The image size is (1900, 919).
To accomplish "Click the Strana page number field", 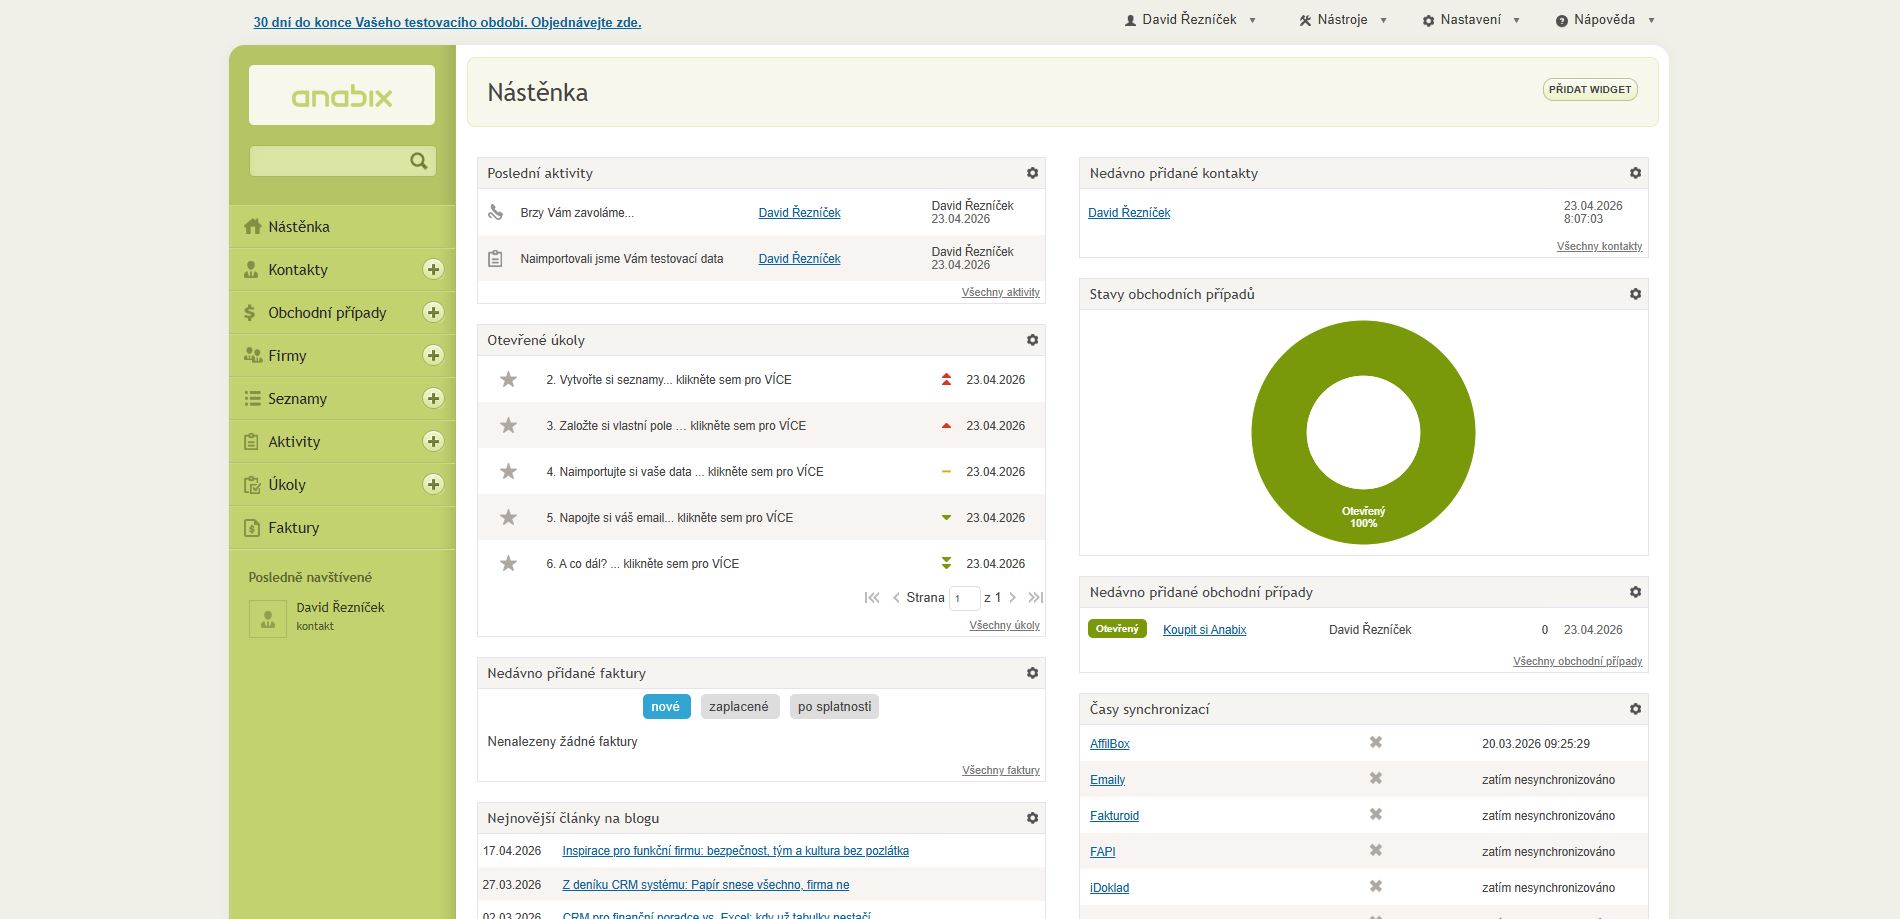I will point(964,598).
